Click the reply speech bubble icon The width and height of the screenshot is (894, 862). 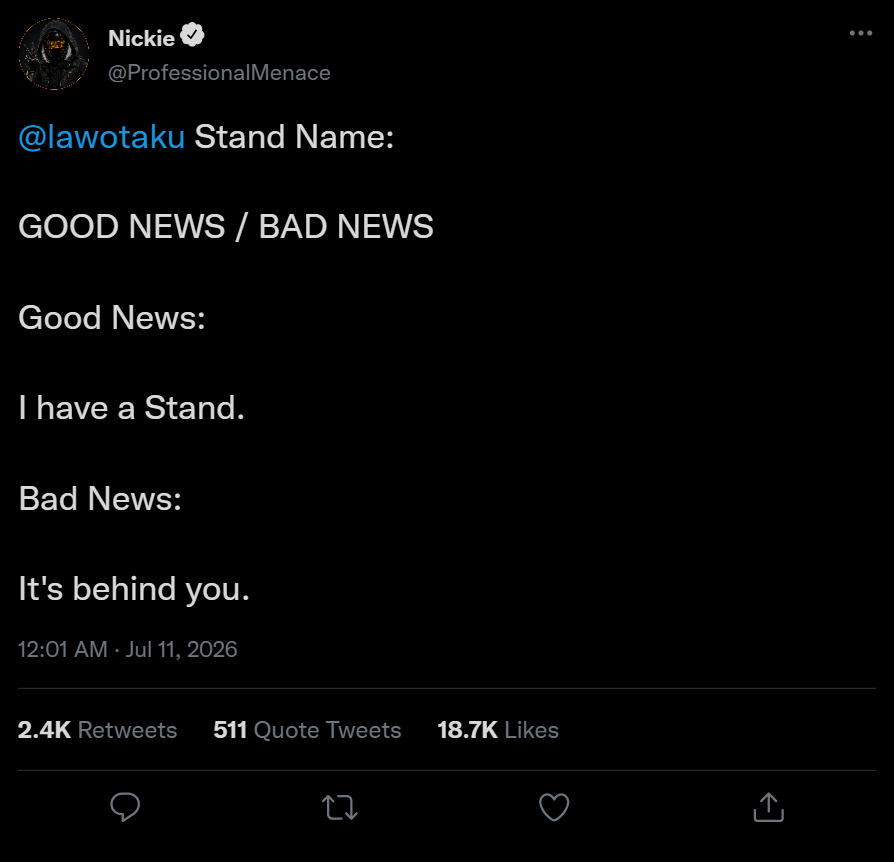click(125, 807)
